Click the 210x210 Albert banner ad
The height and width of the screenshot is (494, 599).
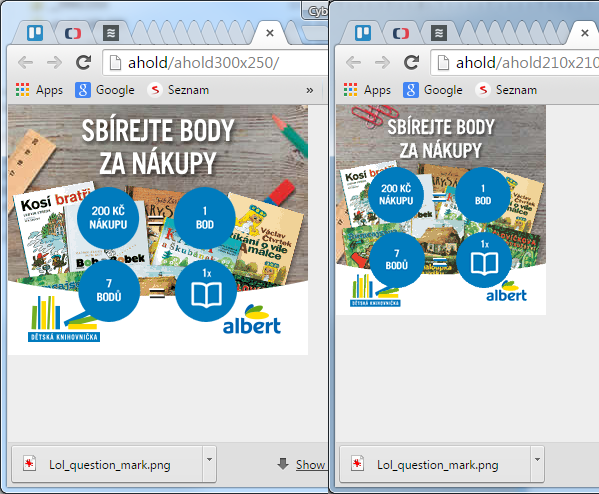pos(441,210)
